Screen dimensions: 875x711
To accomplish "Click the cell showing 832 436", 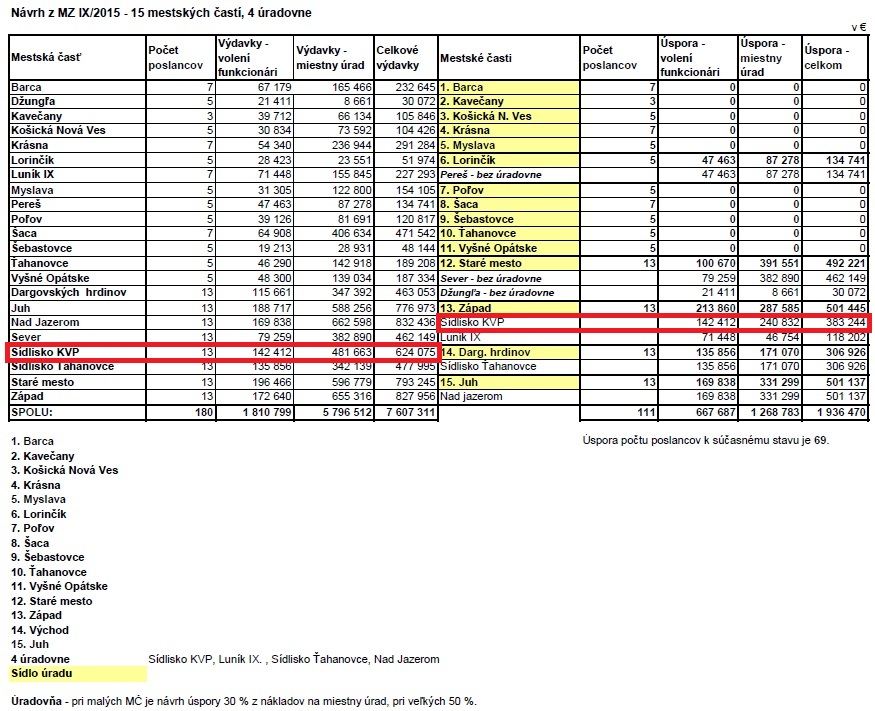I will (x=415, y=322).
